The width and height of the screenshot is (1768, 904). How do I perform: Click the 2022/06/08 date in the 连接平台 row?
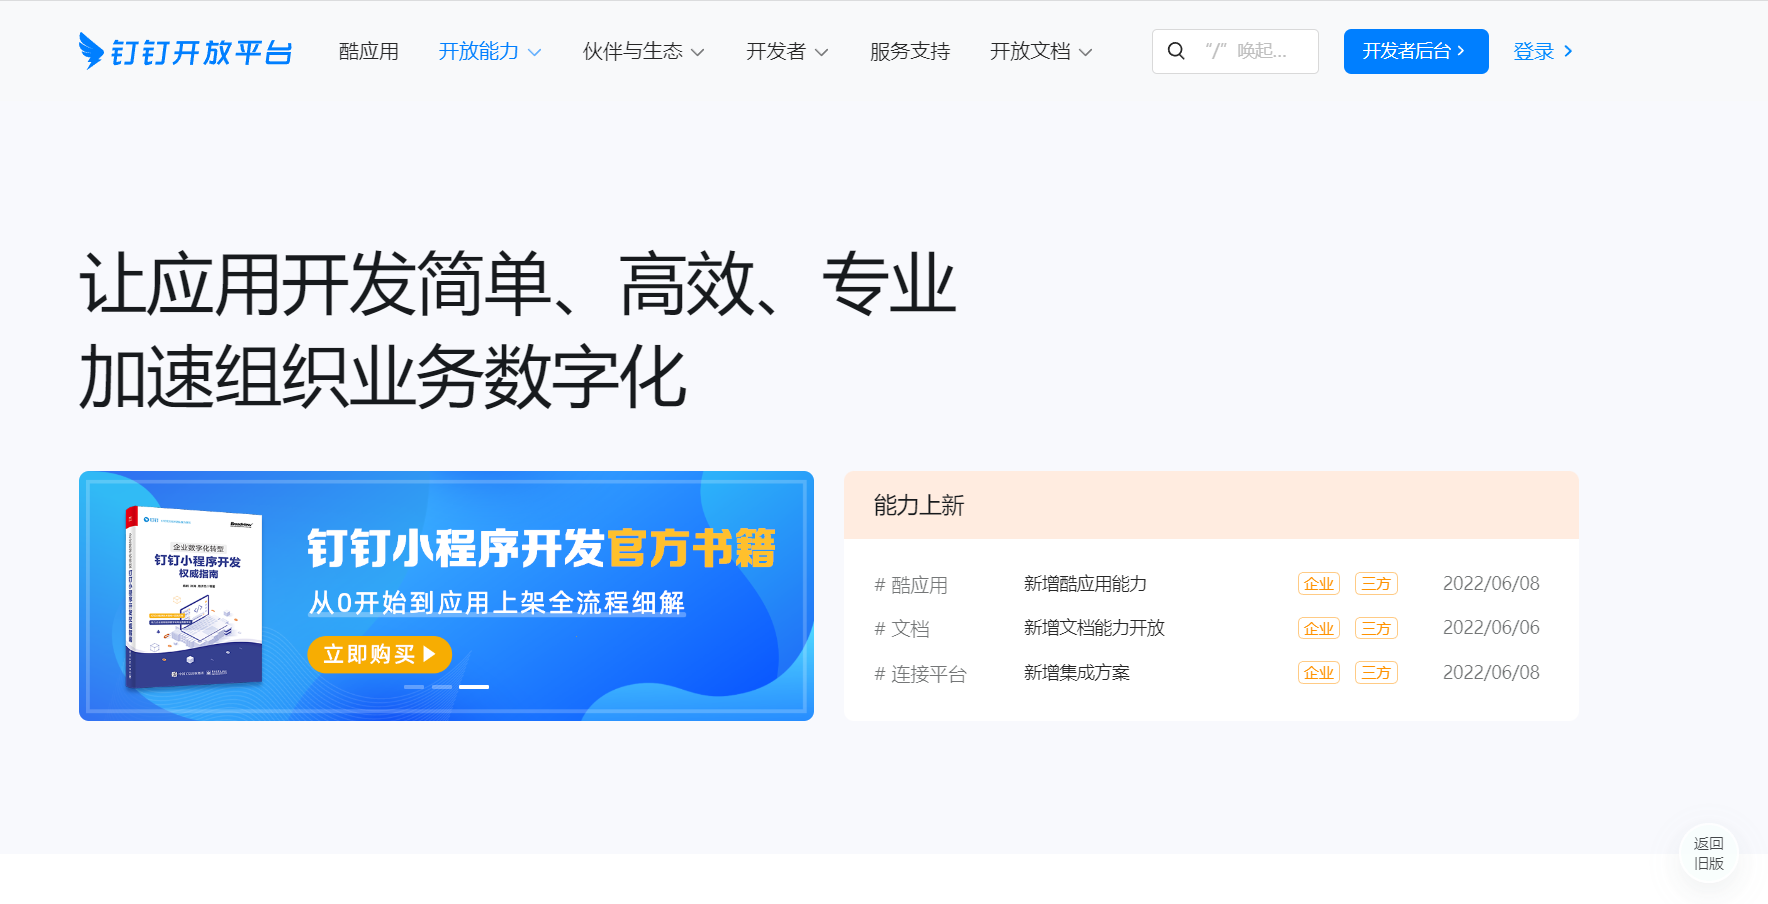1491,673
